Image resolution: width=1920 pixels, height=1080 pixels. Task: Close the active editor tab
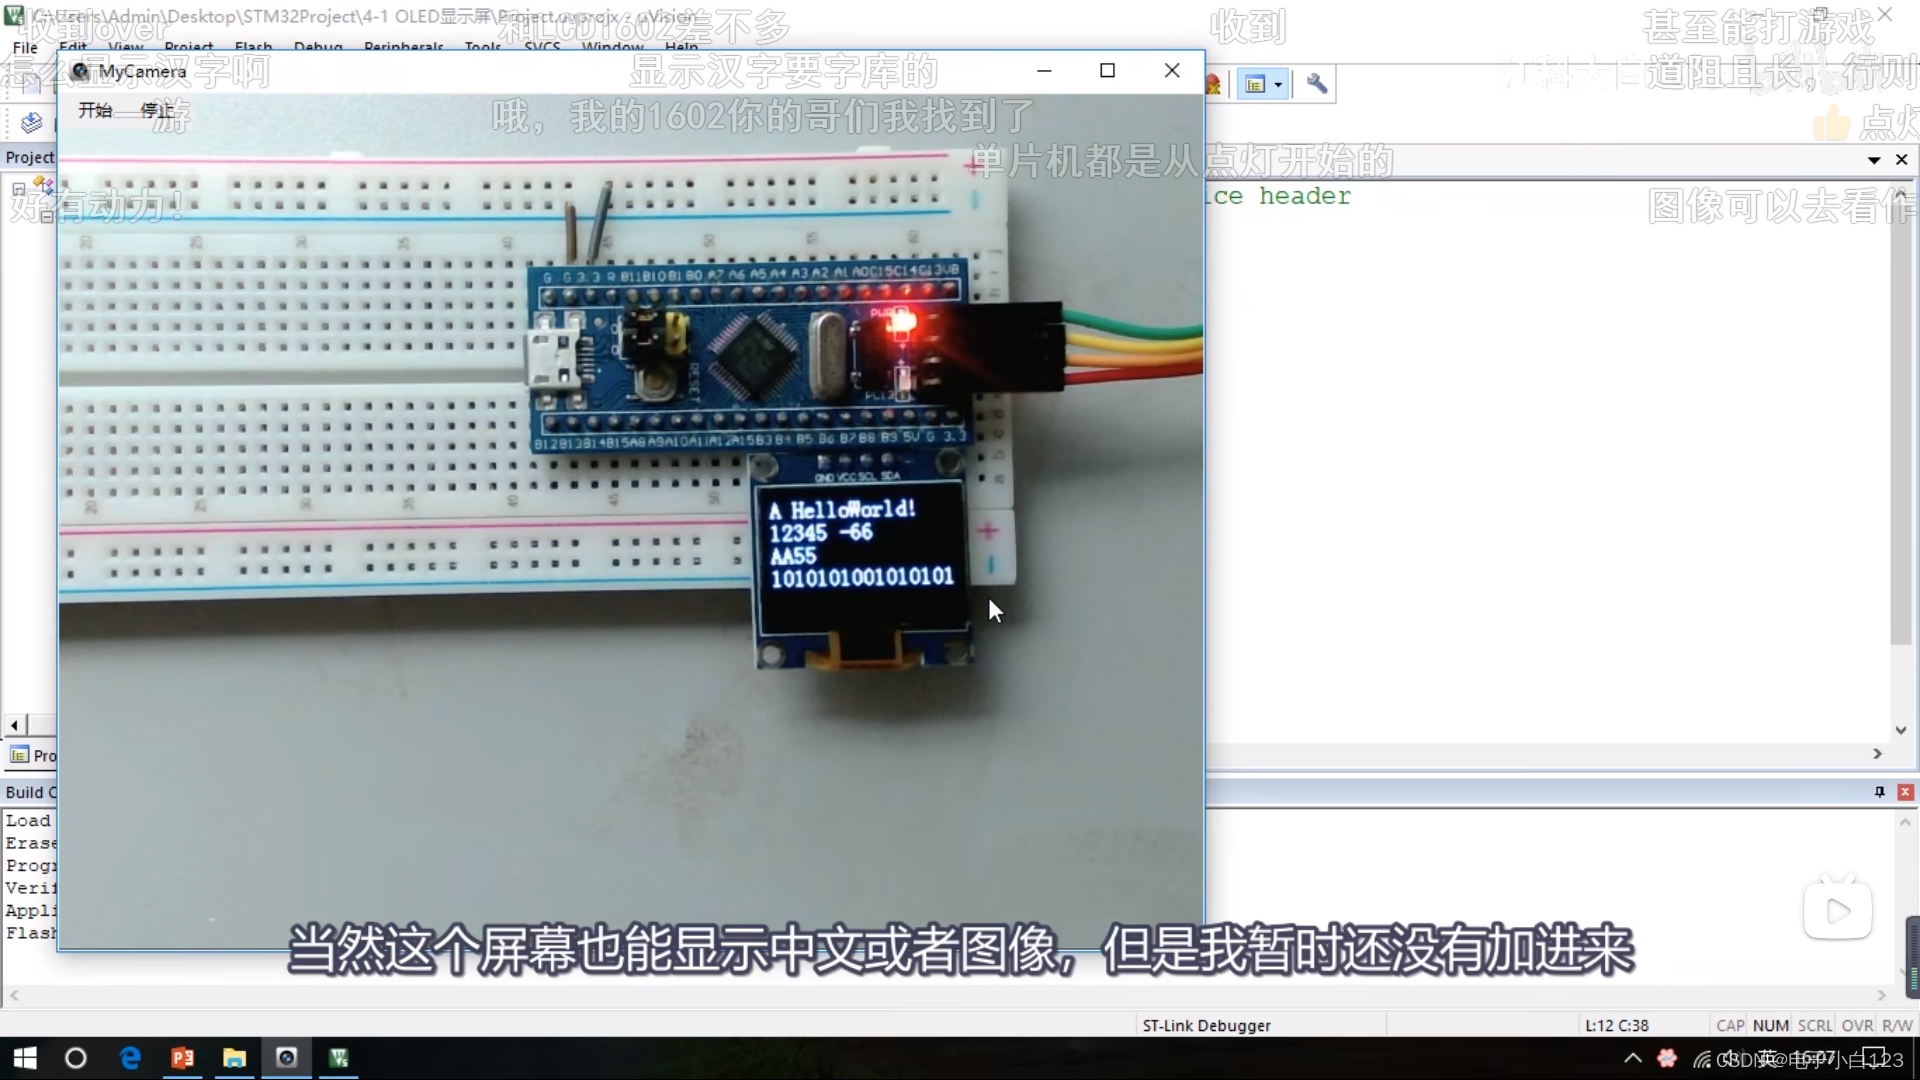coord(1902,160)
